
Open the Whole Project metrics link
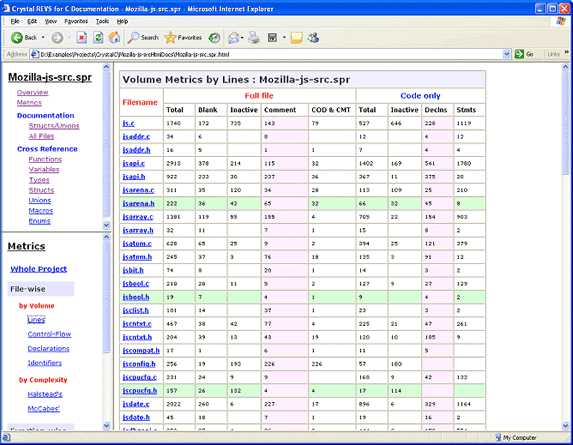tap(39, 269)
